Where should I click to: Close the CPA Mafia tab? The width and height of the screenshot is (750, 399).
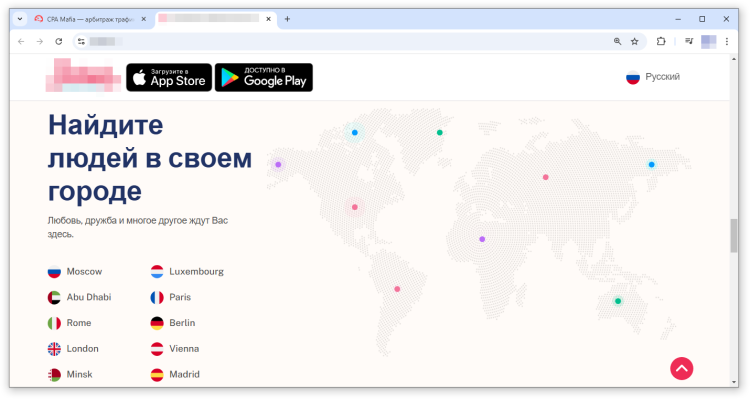tap(143, 19)
